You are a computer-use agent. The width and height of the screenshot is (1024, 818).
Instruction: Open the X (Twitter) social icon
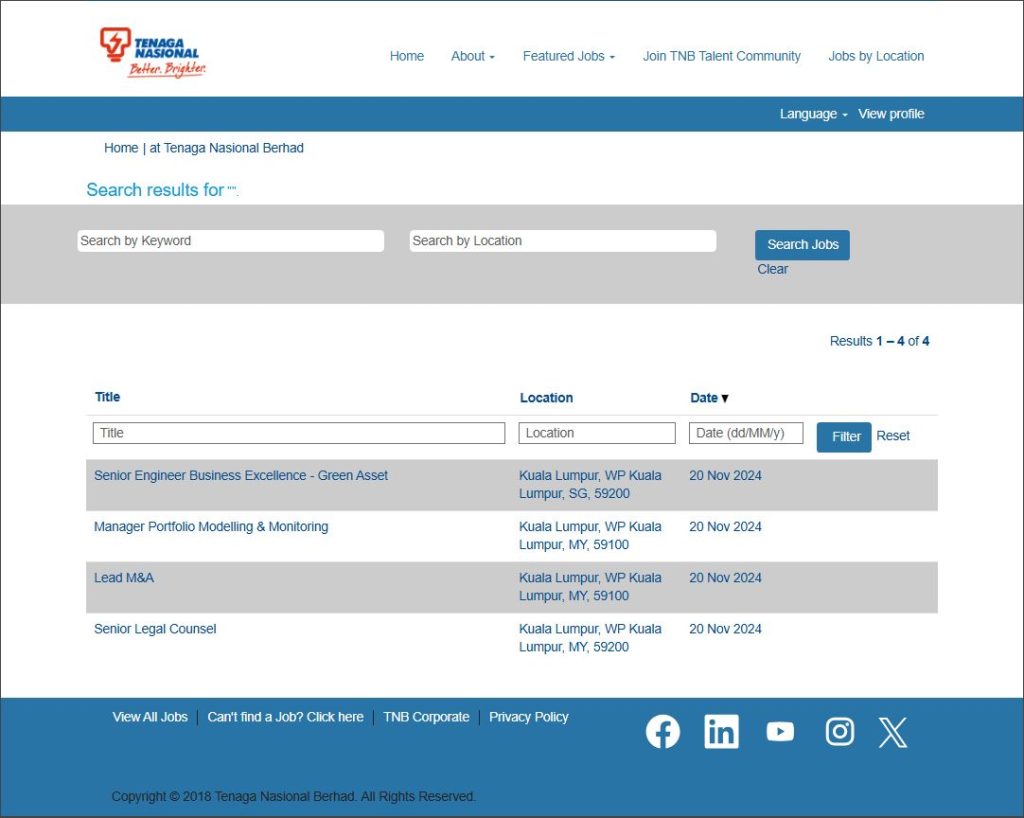tap(893, 732)
